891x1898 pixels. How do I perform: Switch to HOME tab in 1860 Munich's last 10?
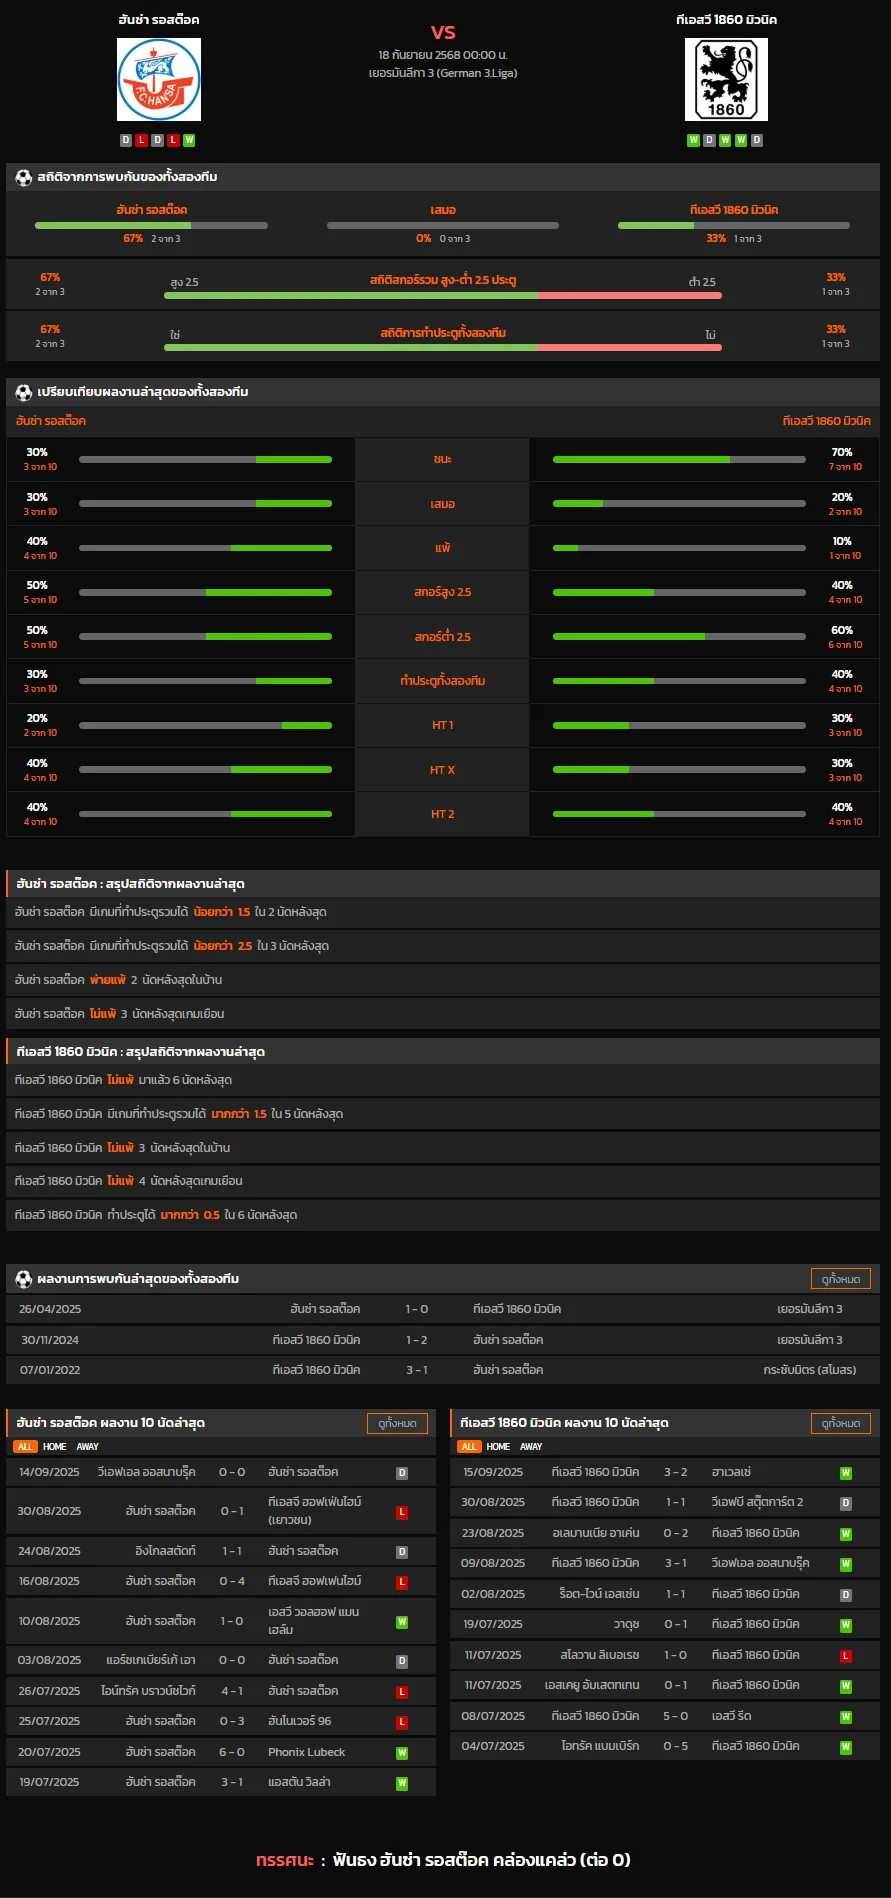coord(498,1447)
